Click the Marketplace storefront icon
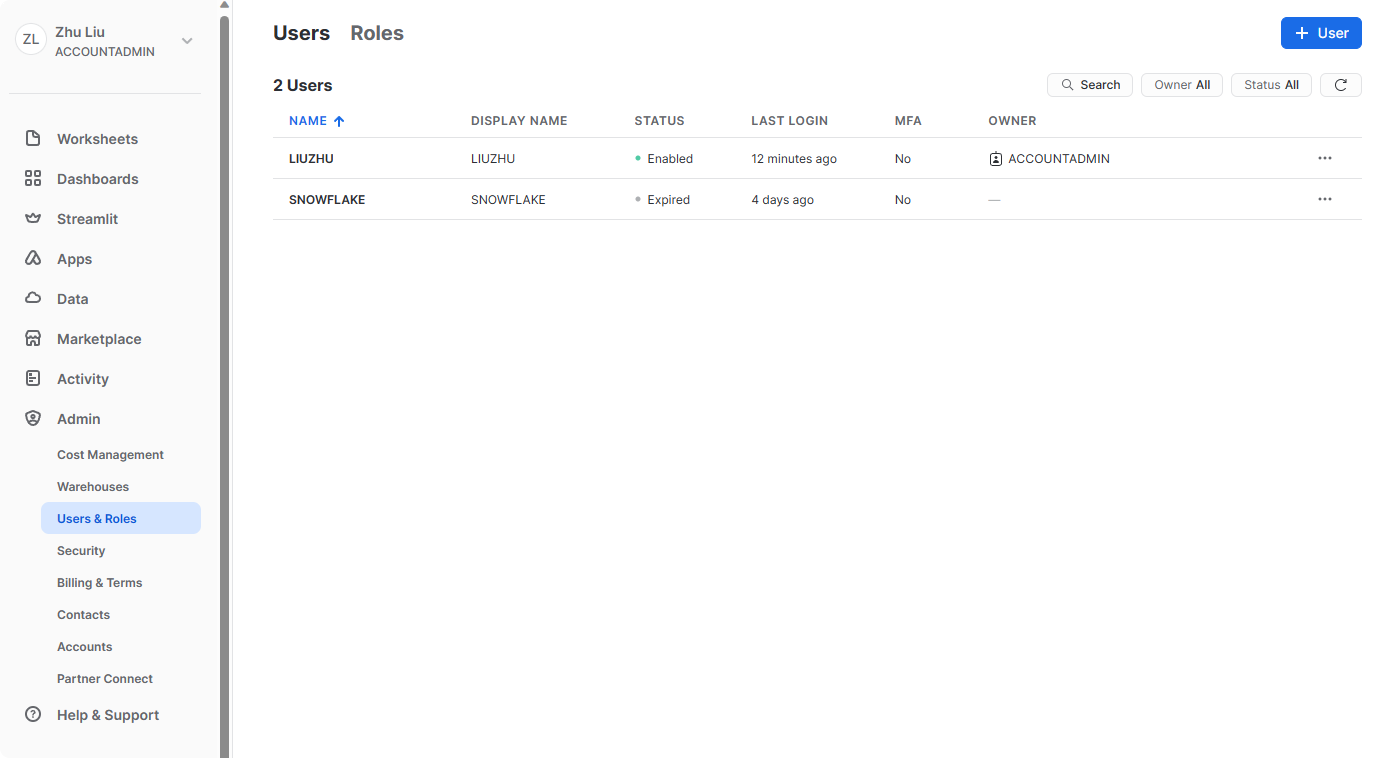1397x758 pixels. tap(33, 339)
